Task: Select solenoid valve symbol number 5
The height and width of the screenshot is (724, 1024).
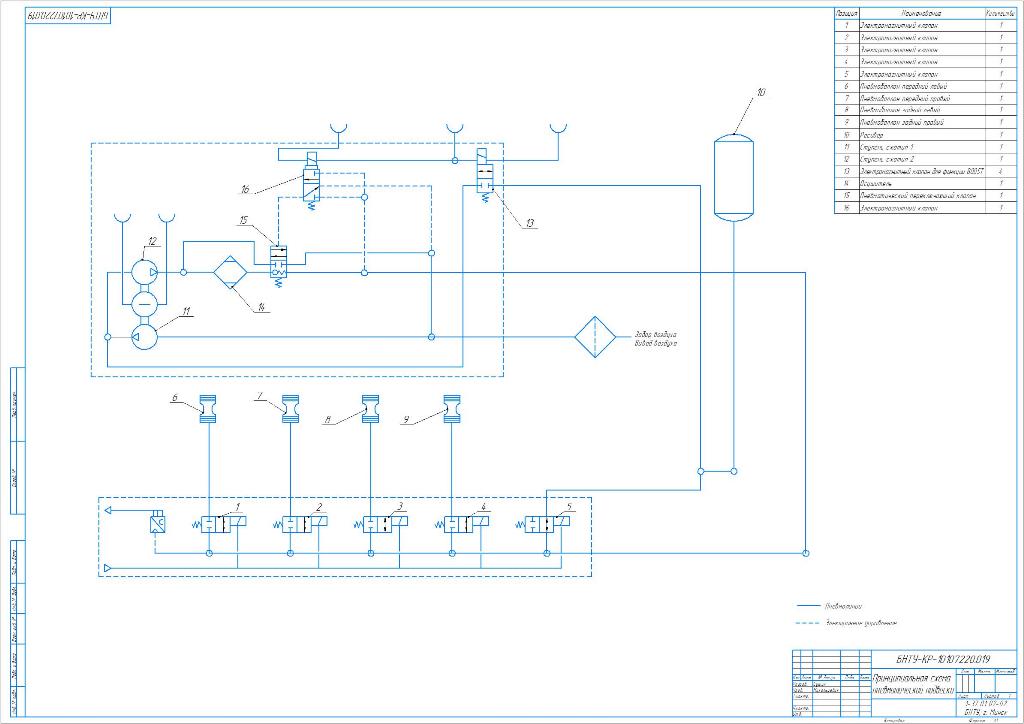Action: pos(547,524)
